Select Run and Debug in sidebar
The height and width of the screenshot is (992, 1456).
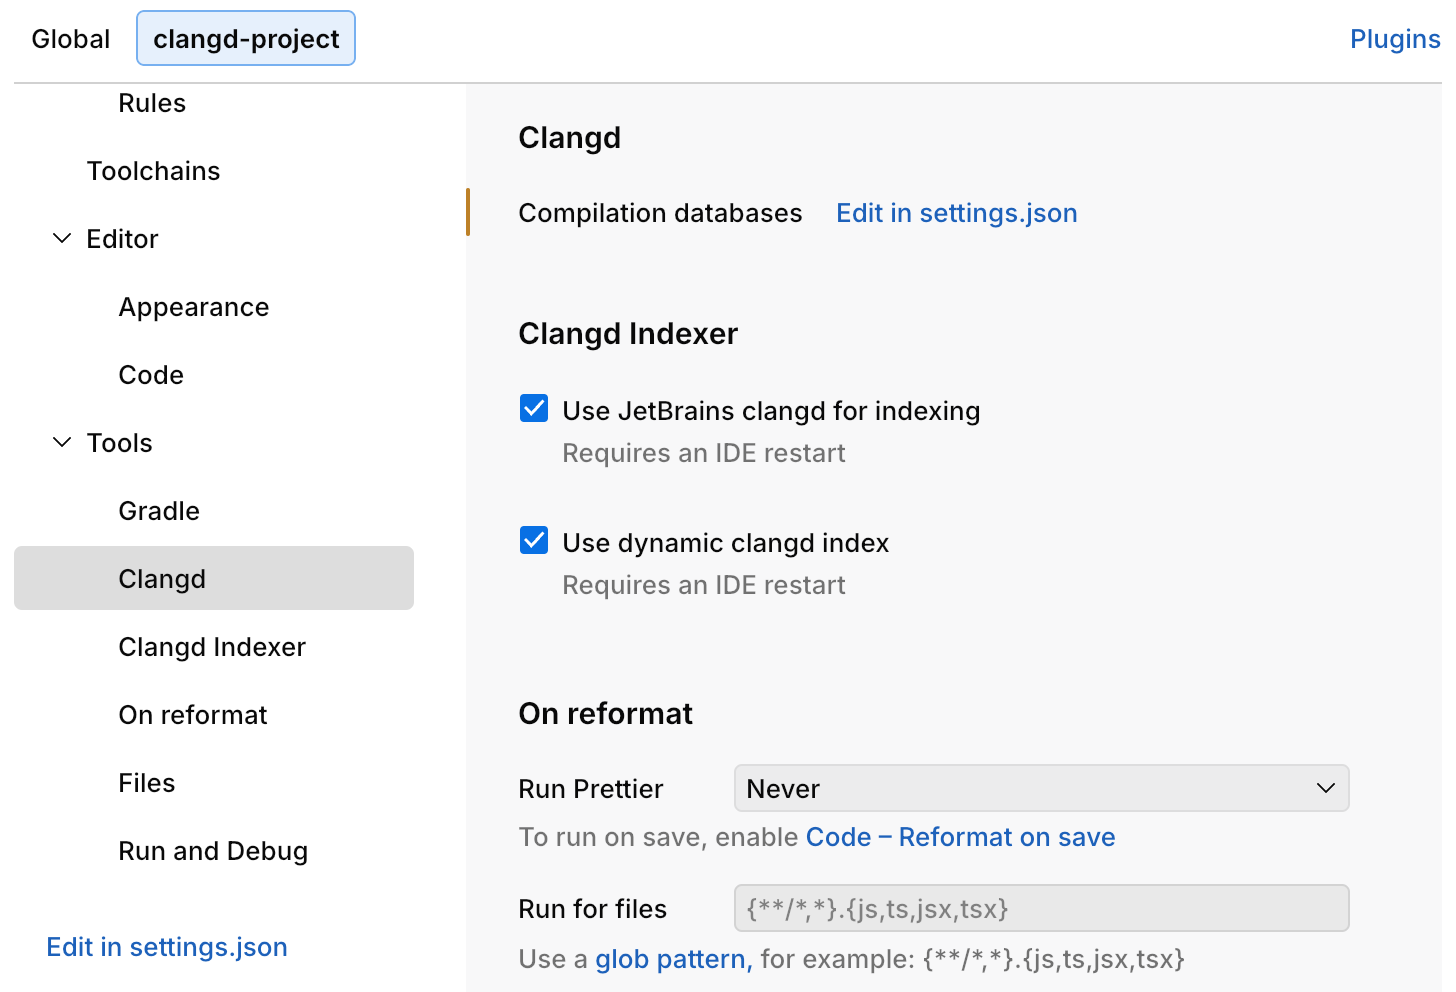click(x=213, y=851)
